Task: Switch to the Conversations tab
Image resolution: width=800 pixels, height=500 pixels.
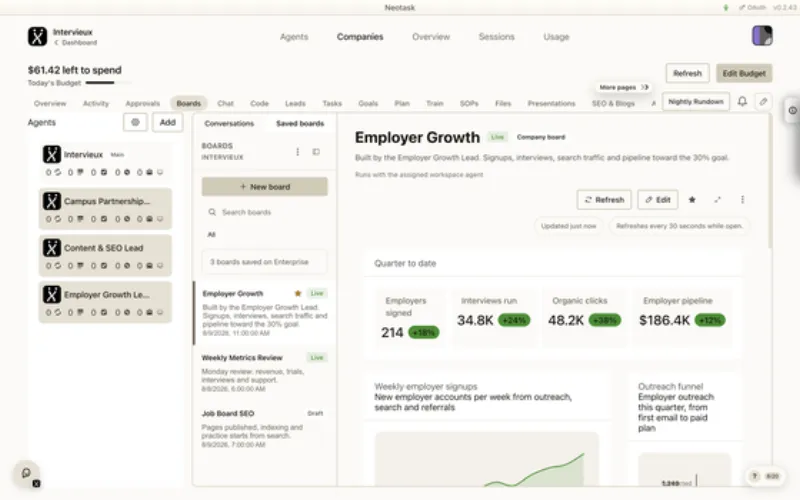Action: [x=229, y=123]
